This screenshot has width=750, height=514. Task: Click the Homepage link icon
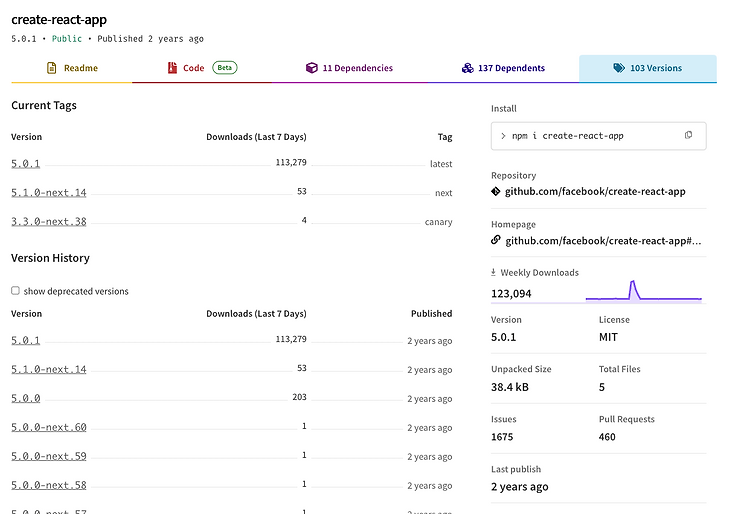click(x=496, y=240)
